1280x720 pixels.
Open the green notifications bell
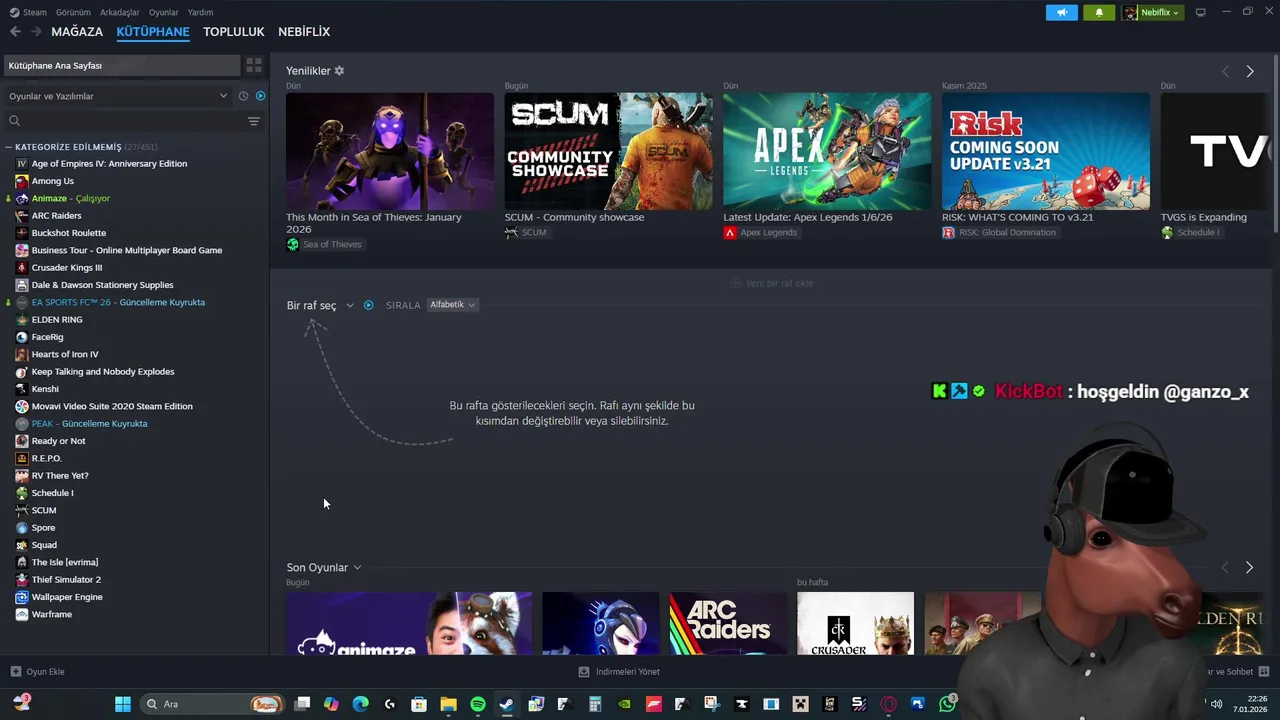point(1099,12)
